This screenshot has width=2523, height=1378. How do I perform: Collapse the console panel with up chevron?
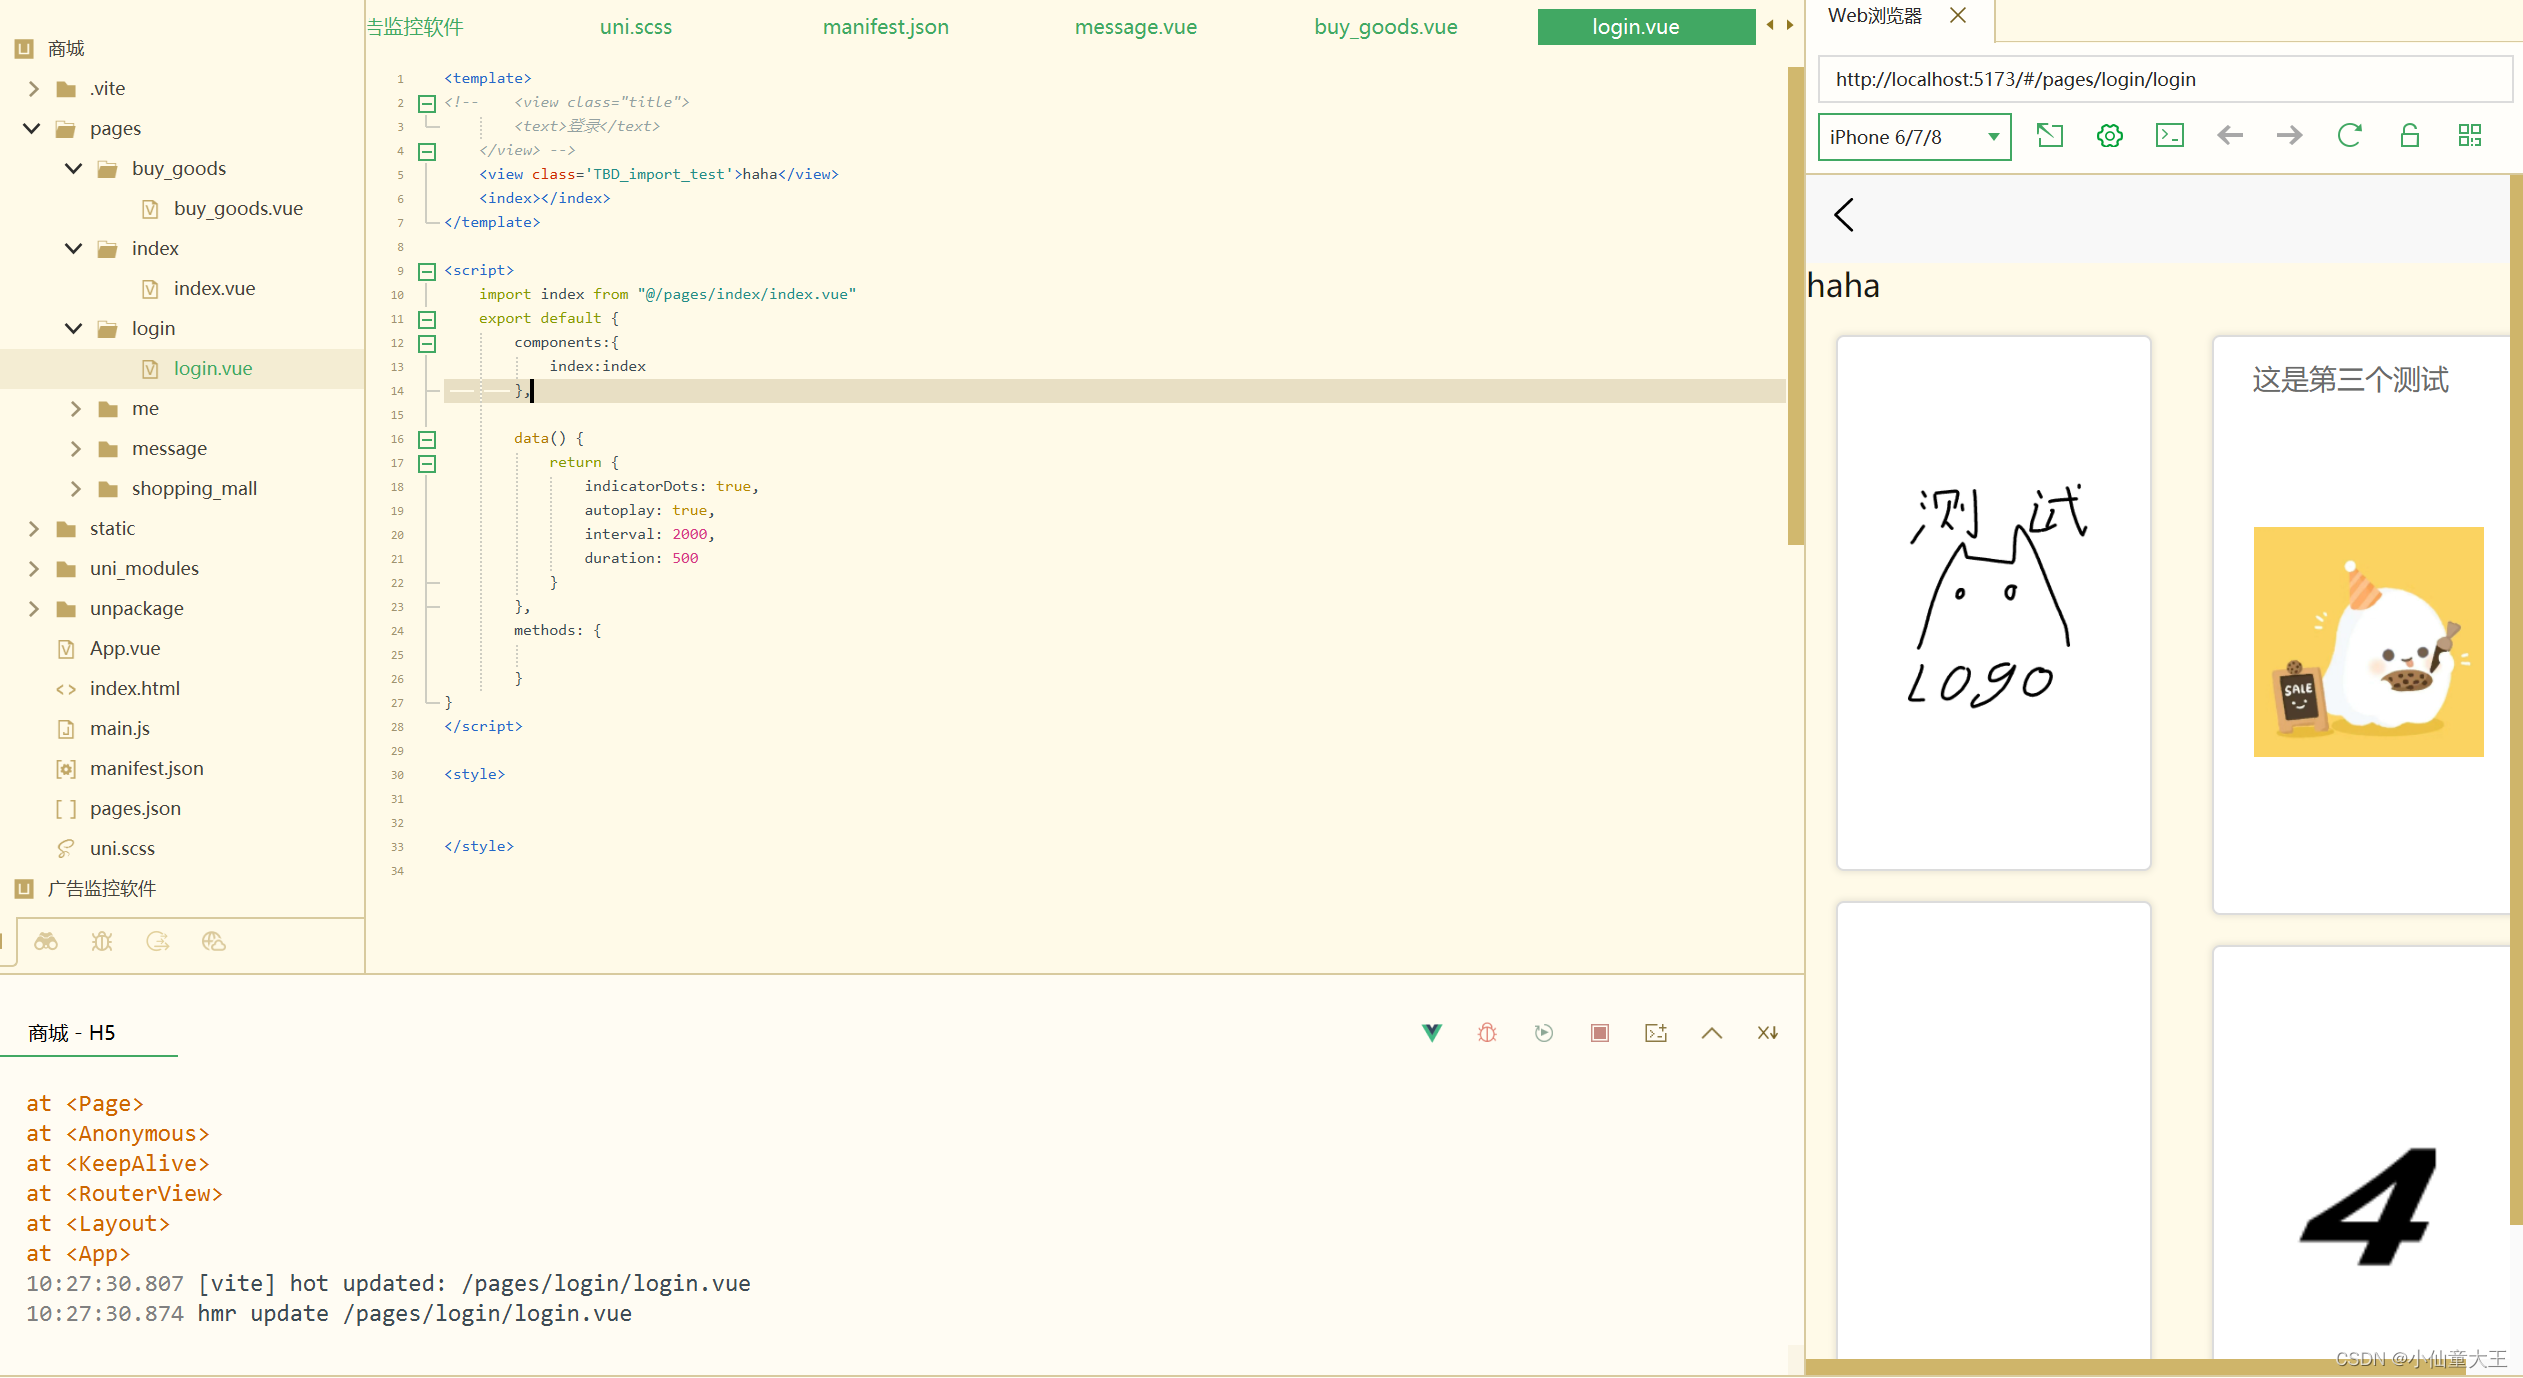coord(1712,1033)
